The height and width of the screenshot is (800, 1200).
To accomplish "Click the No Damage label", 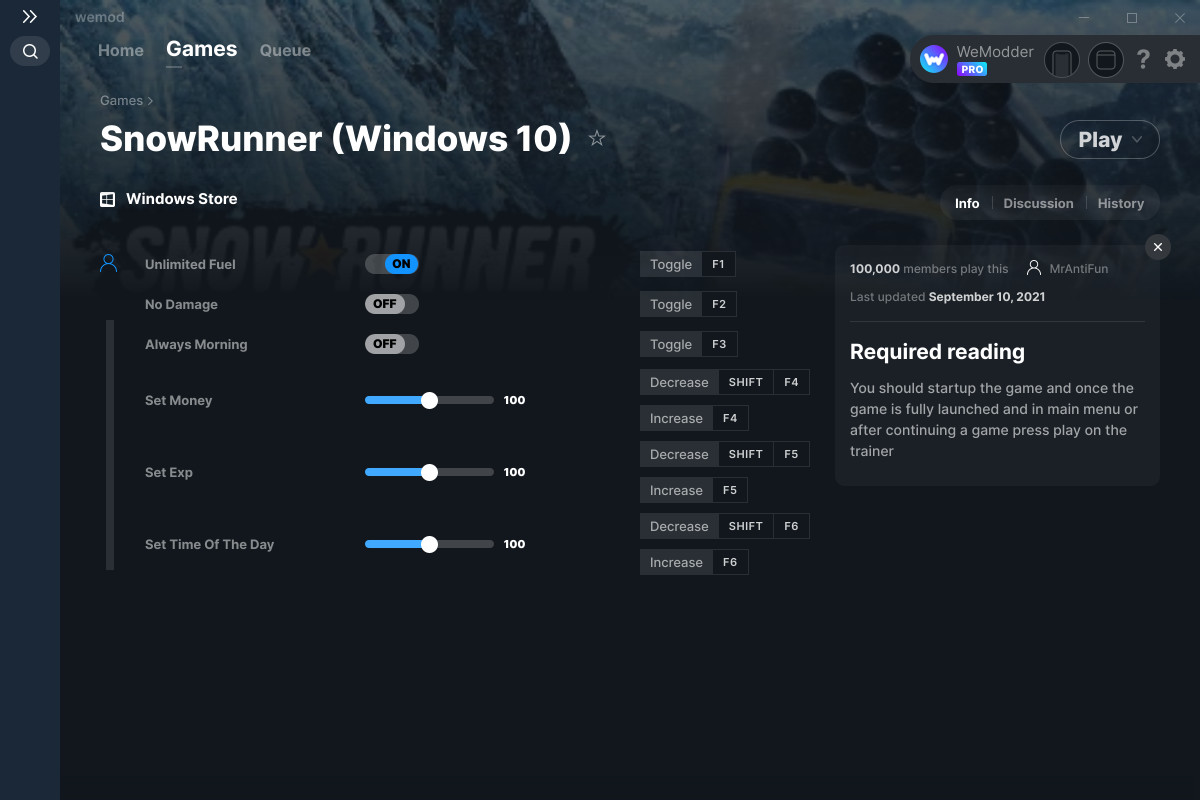I will 181,304.
